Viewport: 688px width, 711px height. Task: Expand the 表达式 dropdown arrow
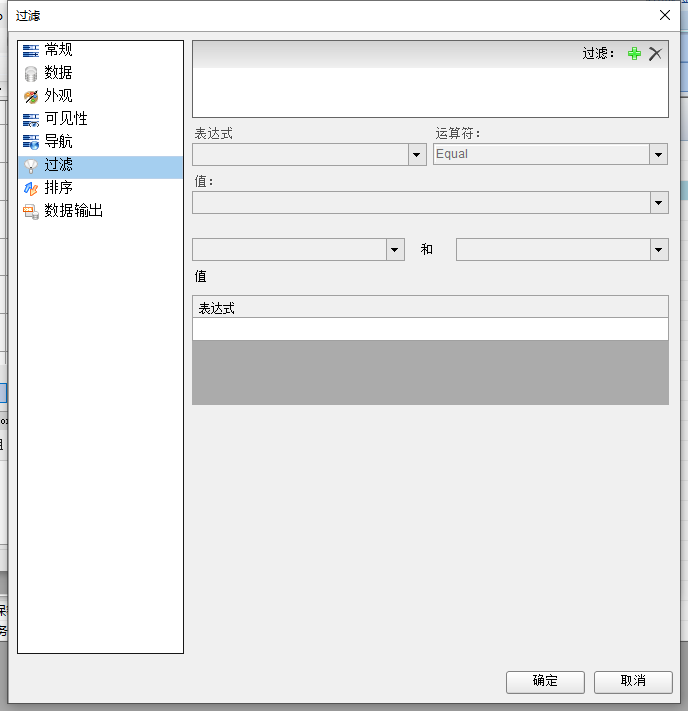pos(416,155)
